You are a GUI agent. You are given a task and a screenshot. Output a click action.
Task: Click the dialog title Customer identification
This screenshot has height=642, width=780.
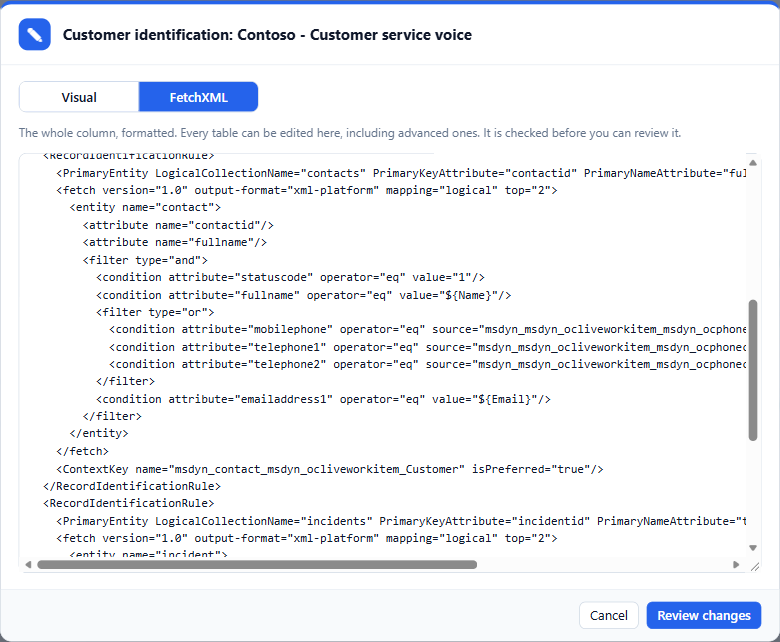point(267,35)
